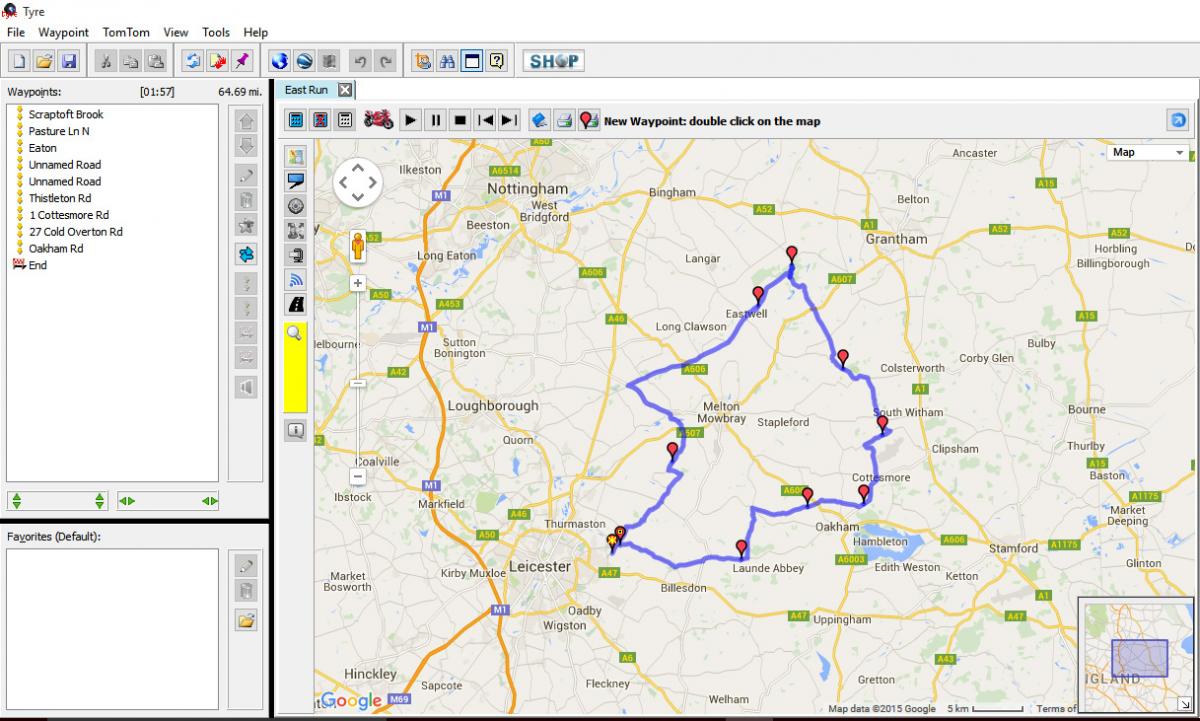Open the SHOP button
The width and height of the screenshot is (1200, 721).
(553, 62)
